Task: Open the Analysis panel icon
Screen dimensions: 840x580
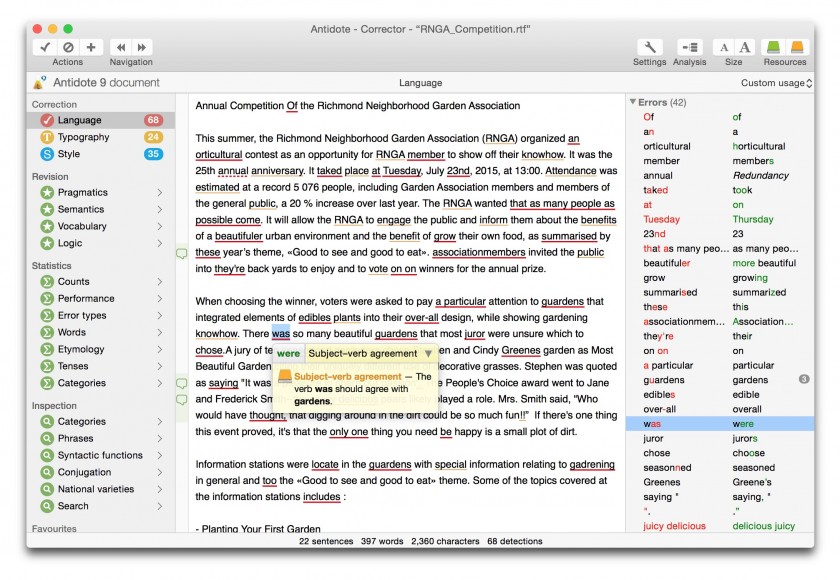Action: click(689, 47)
